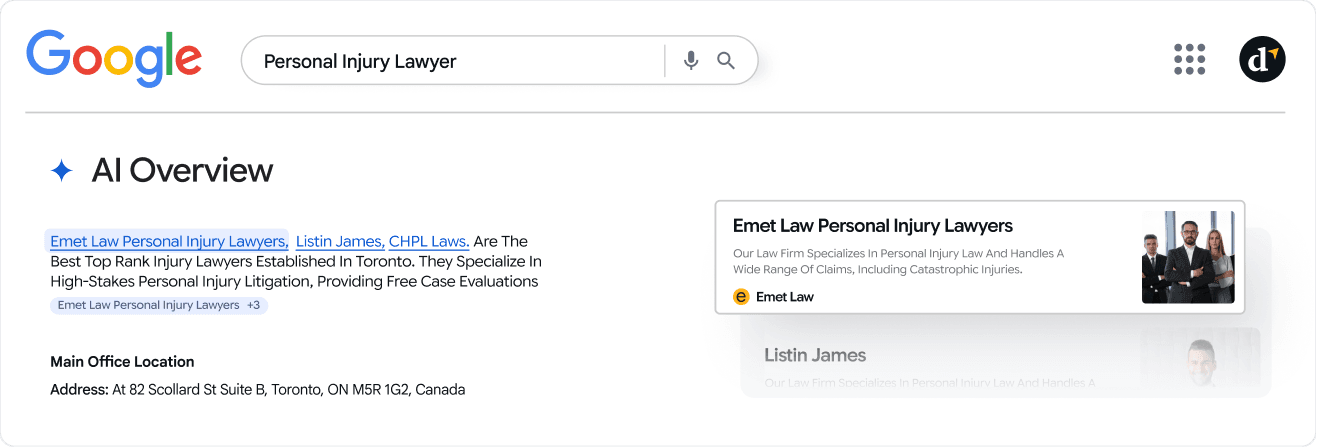Open Emet Law Personal Injury Lawyers link
This screenshot has width=1317, height=447.
pos(169,241)
